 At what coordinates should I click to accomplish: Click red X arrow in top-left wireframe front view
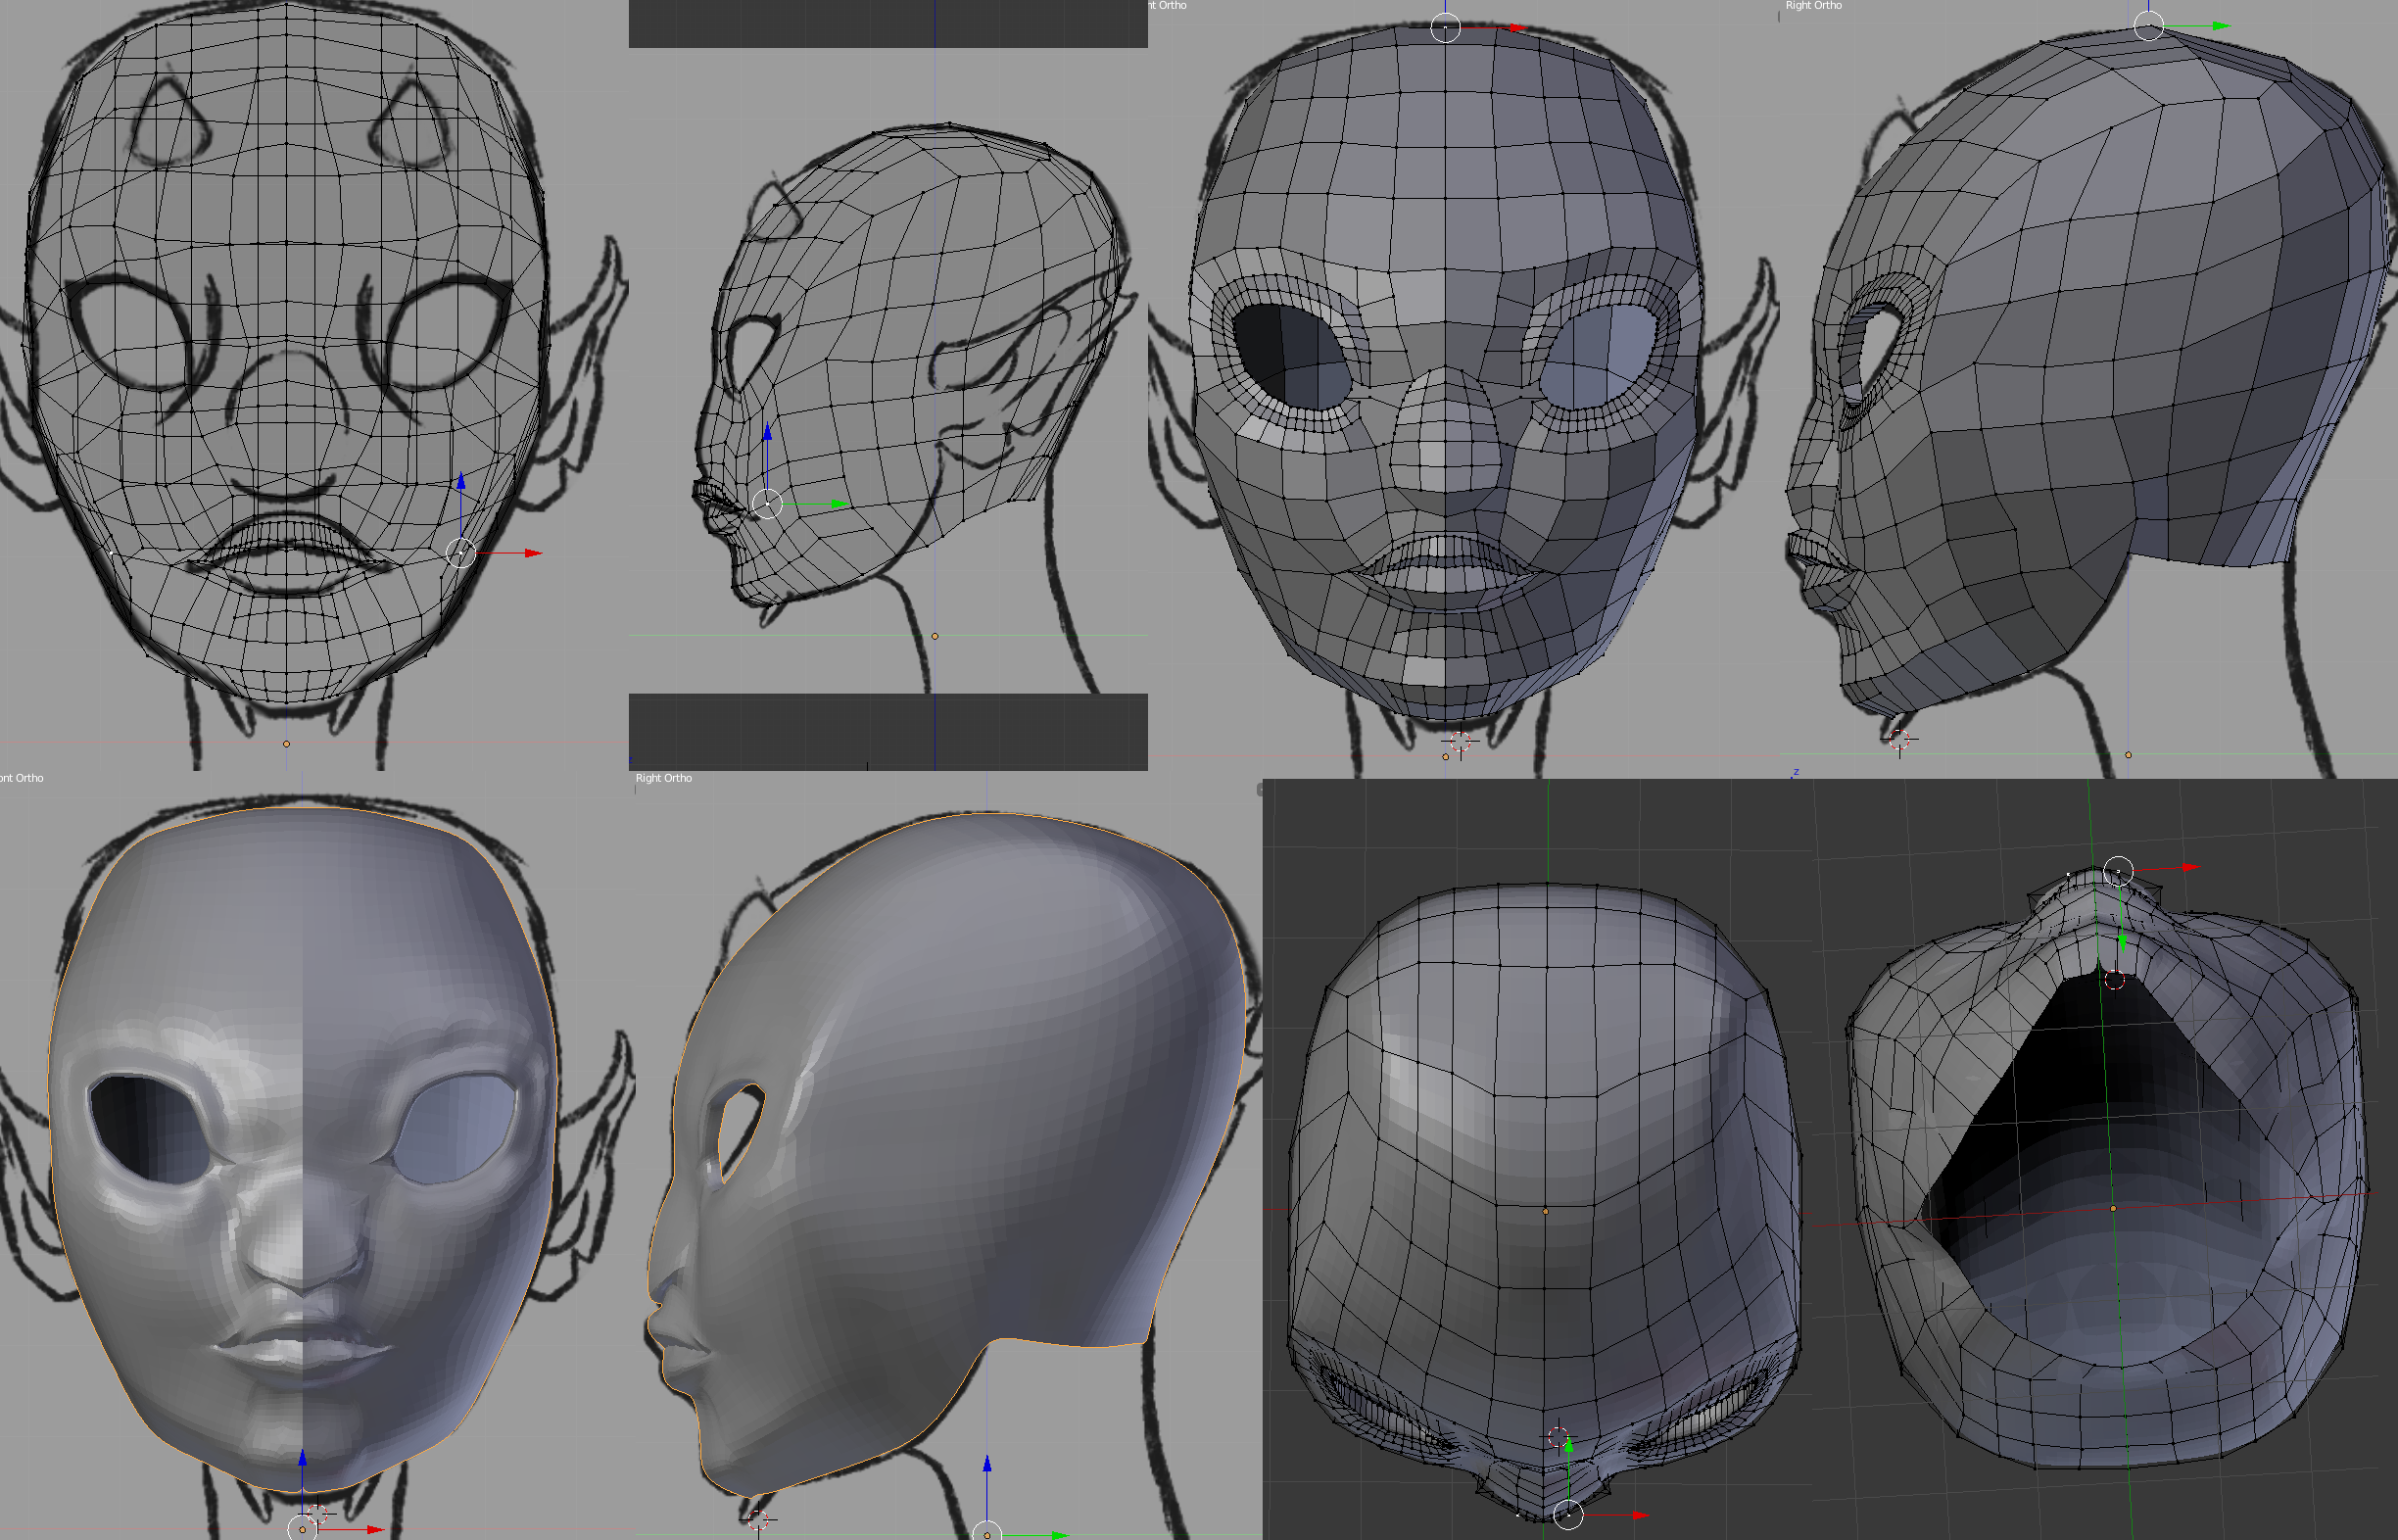pos(533,553)
